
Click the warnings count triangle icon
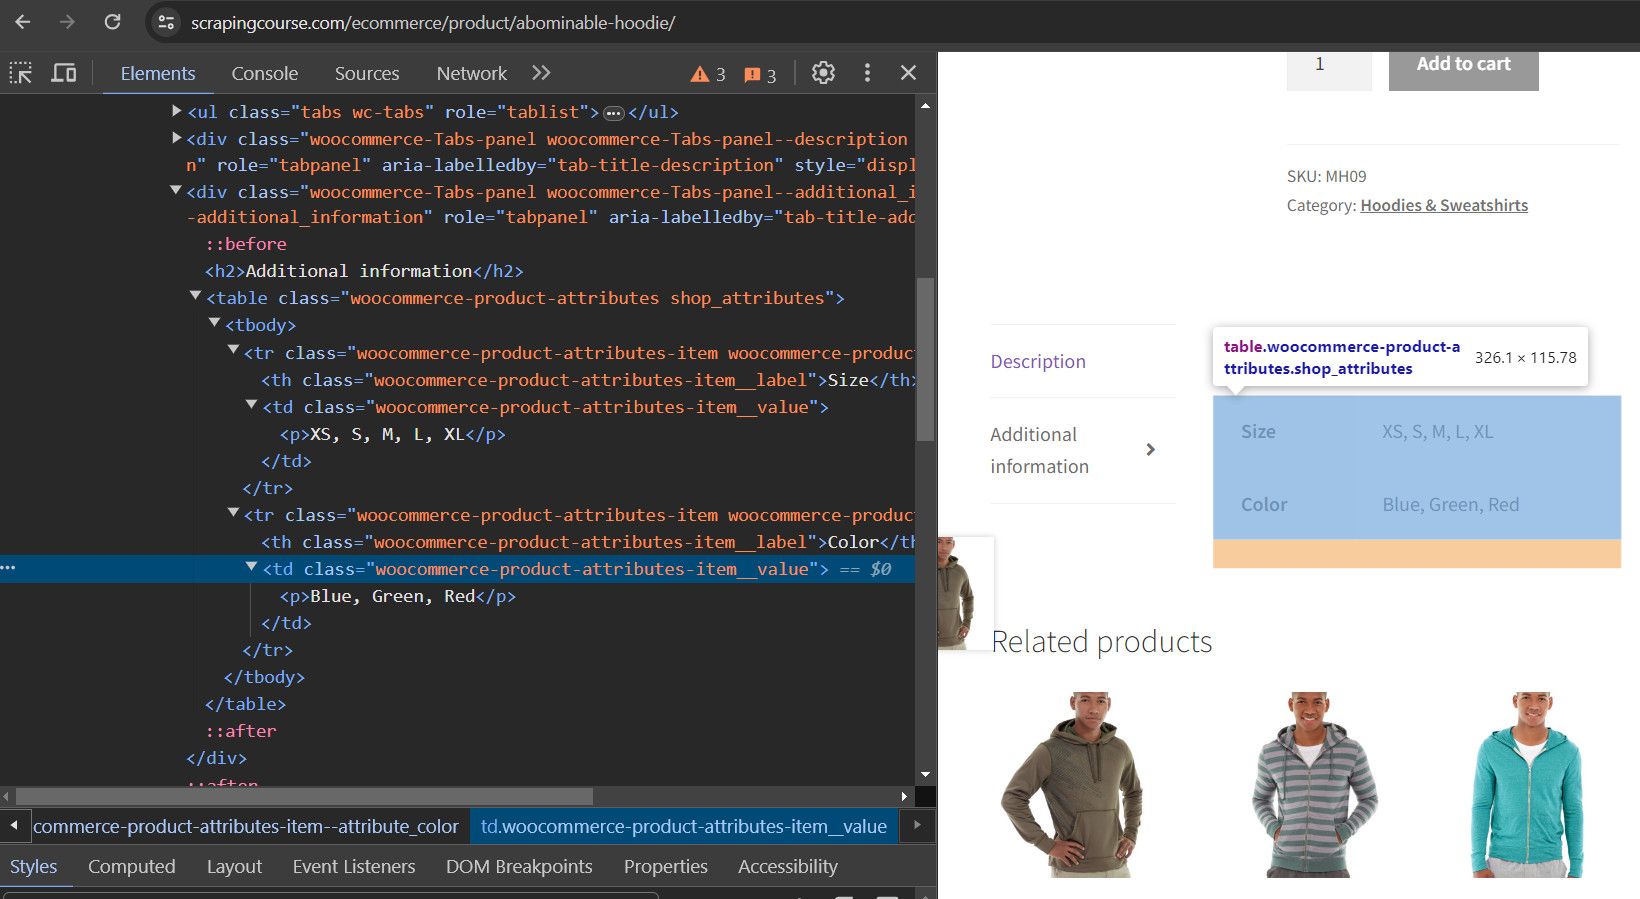click(x=708, y=74)
